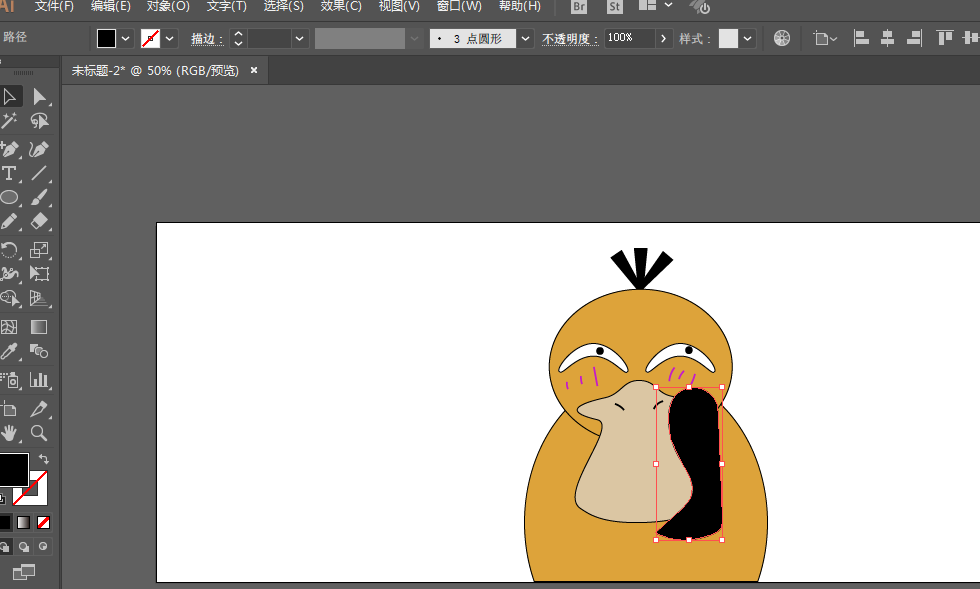Click the opacity 100% input field
The height and width of the screenshot is (589, 980).
629,38
